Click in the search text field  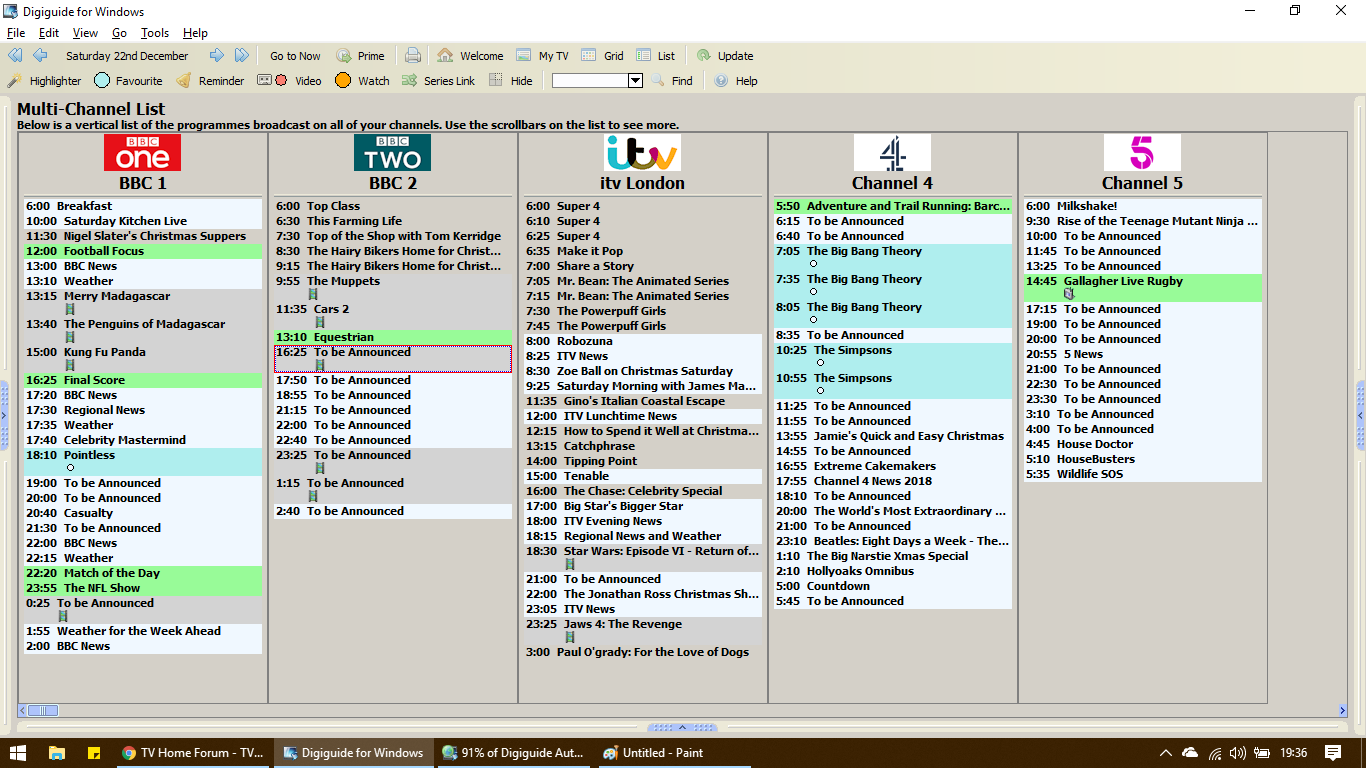point(589,81)
